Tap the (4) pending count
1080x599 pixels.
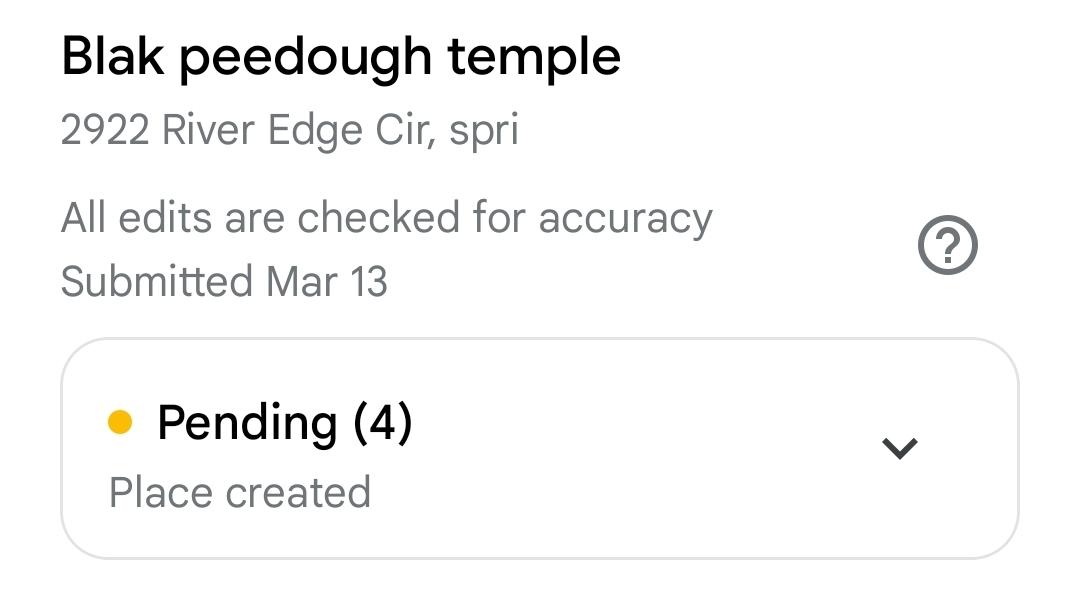tap(382, 423)
